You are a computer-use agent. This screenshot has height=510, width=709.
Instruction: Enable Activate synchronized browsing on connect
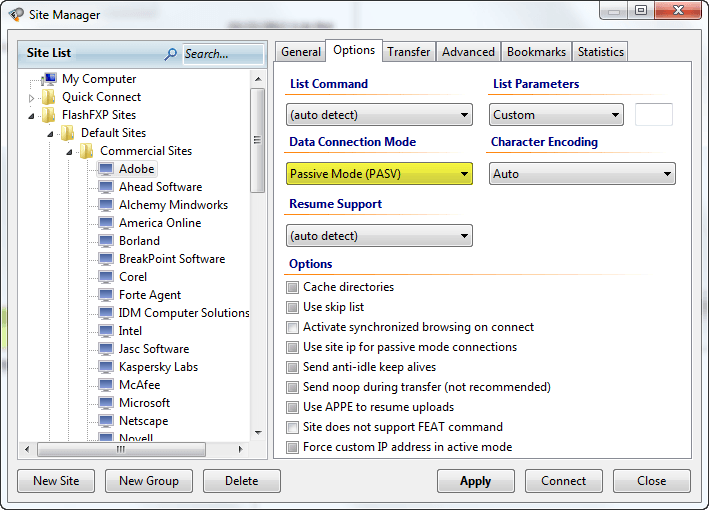pyautogui.click(x=293, y=327)
